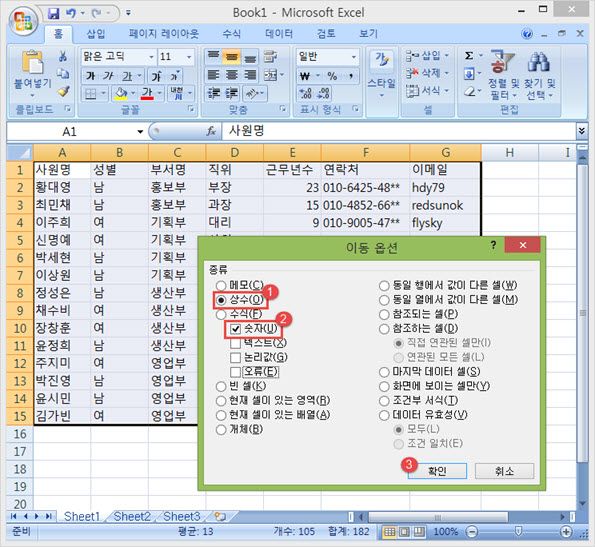This screenshot has width=595, height=547.
Task: Cut selection with the scissors icon
Action: 63,57
